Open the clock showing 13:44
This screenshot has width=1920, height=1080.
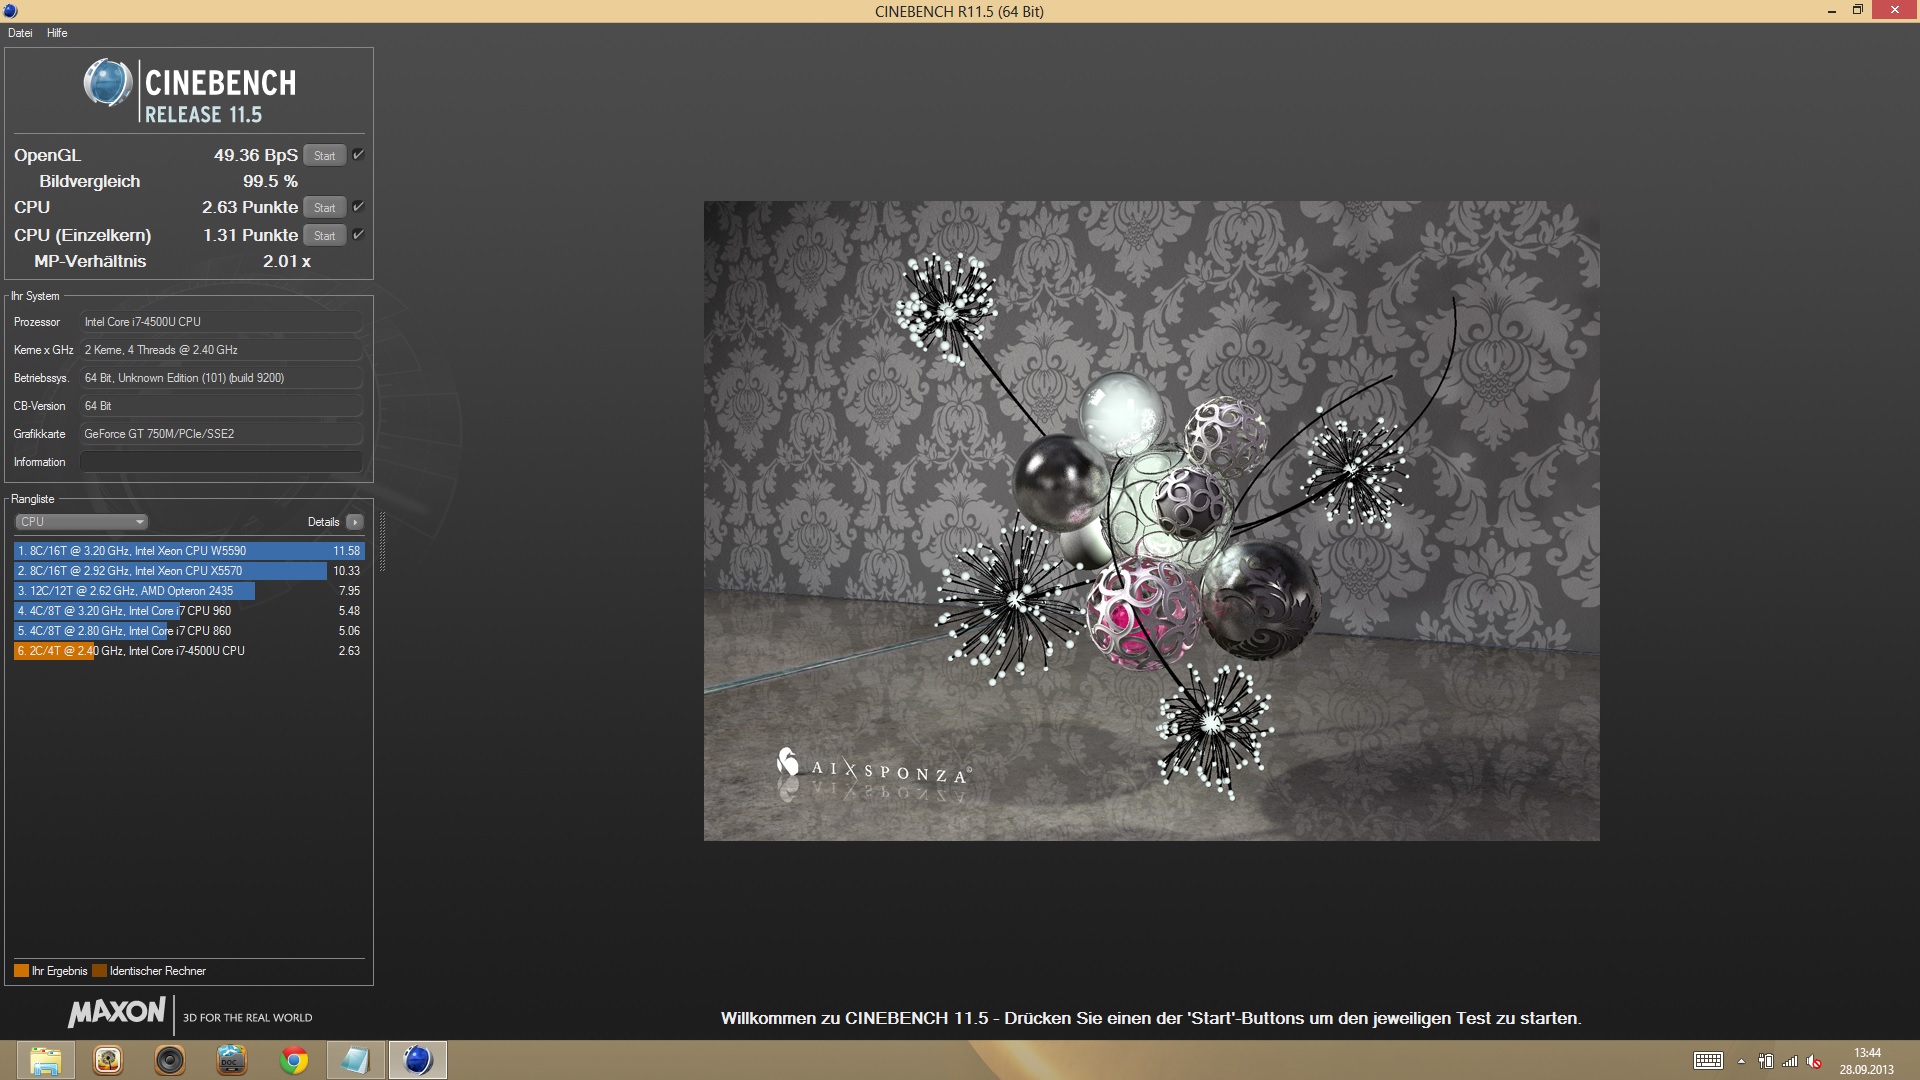(1867, 1061)
